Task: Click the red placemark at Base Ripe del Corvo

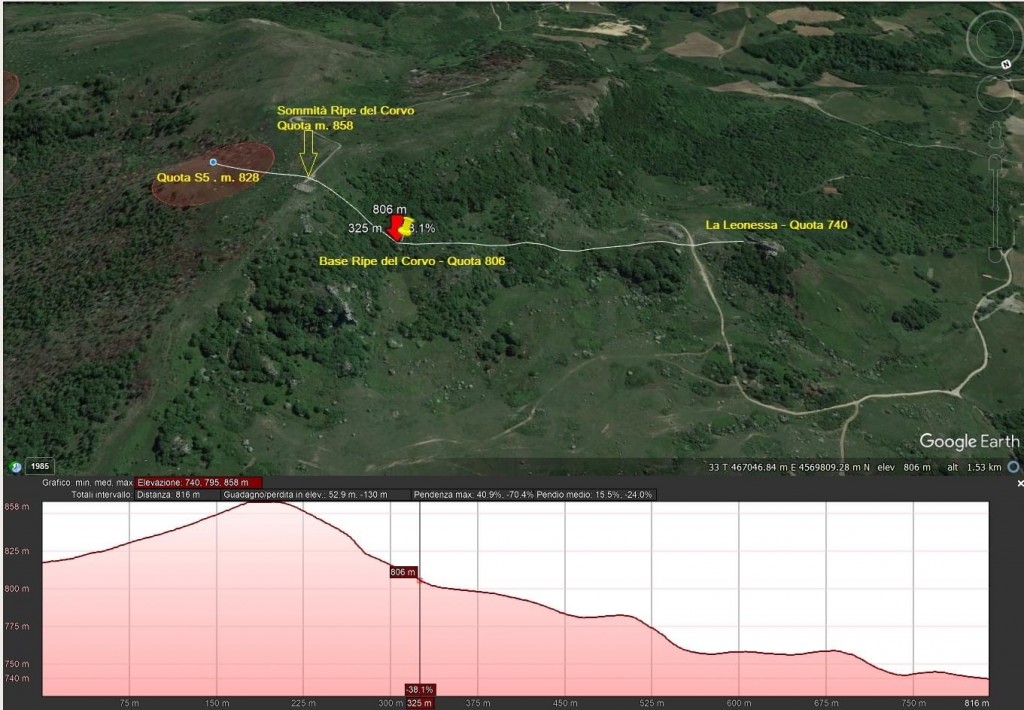Action: (x=396, y=229)
